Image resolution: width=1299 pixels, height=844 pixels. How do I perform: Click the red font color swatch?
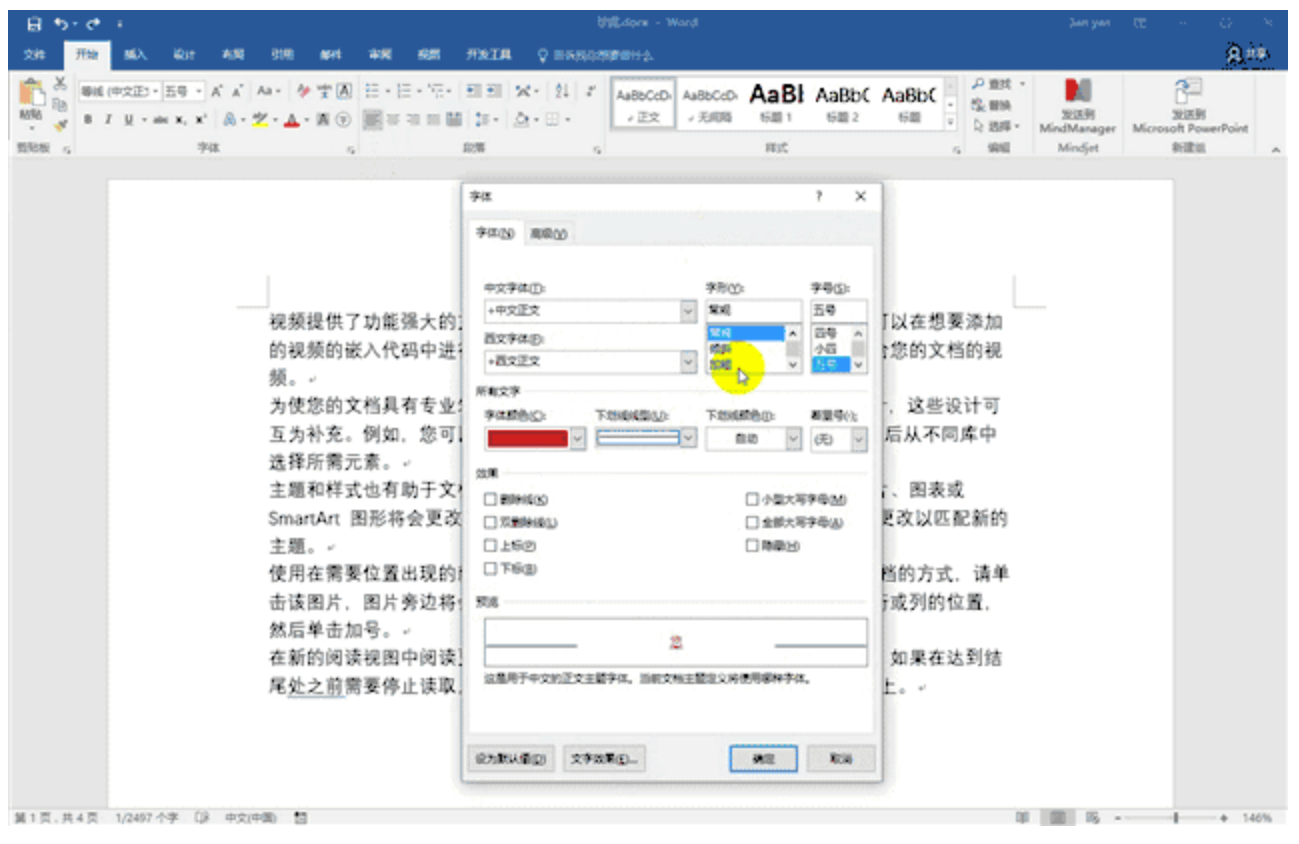[x=527, y=438]
